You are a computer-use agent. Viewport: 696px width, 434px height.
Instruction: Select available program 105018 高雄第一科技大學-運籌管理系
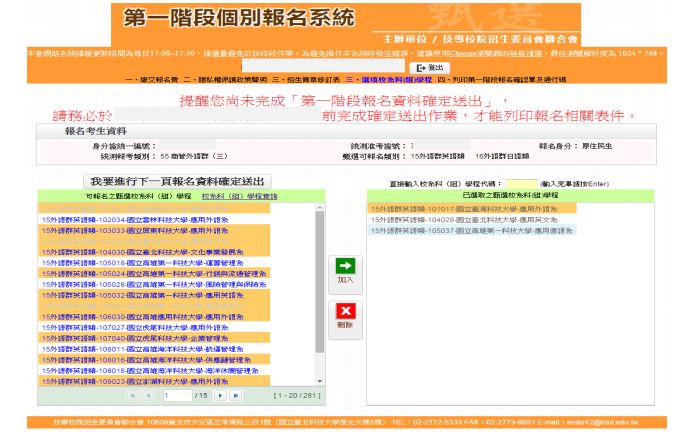click(154, 263)
